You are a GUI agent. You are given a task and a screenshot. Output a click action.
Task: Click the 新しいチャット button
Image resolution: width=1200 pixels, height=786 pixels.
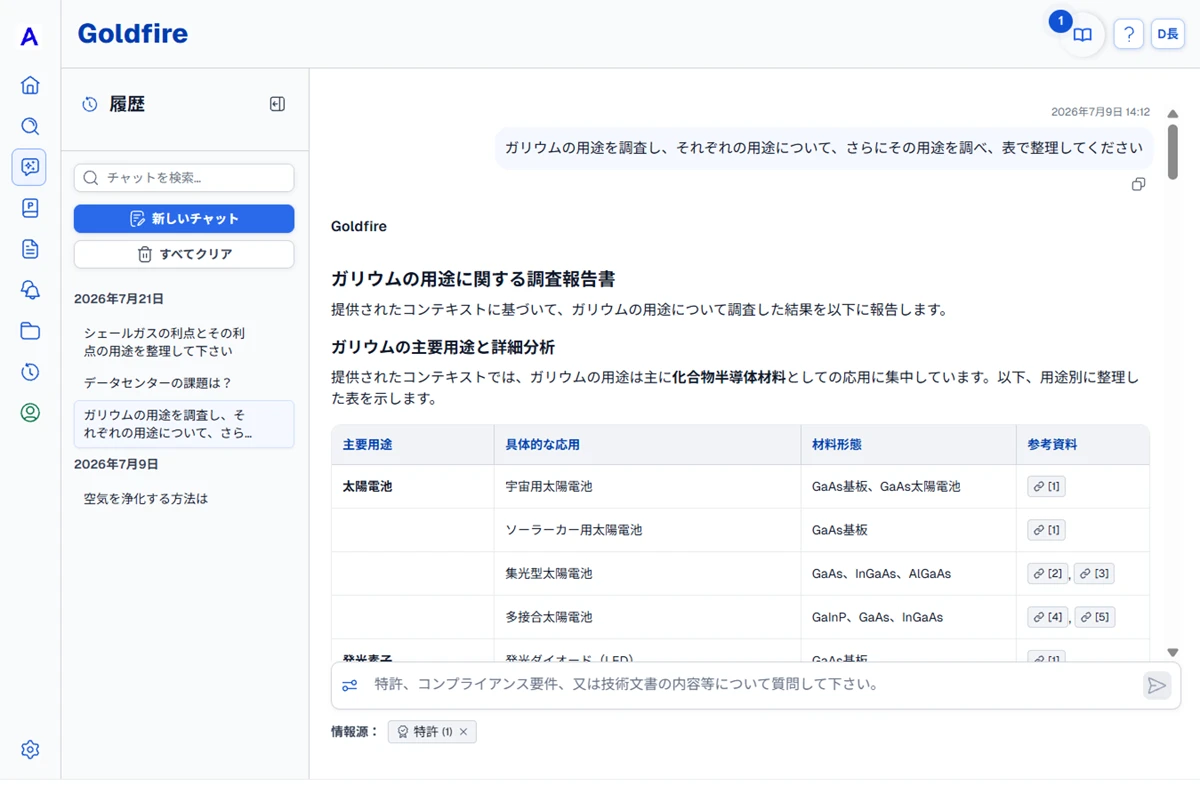point(184,219)
